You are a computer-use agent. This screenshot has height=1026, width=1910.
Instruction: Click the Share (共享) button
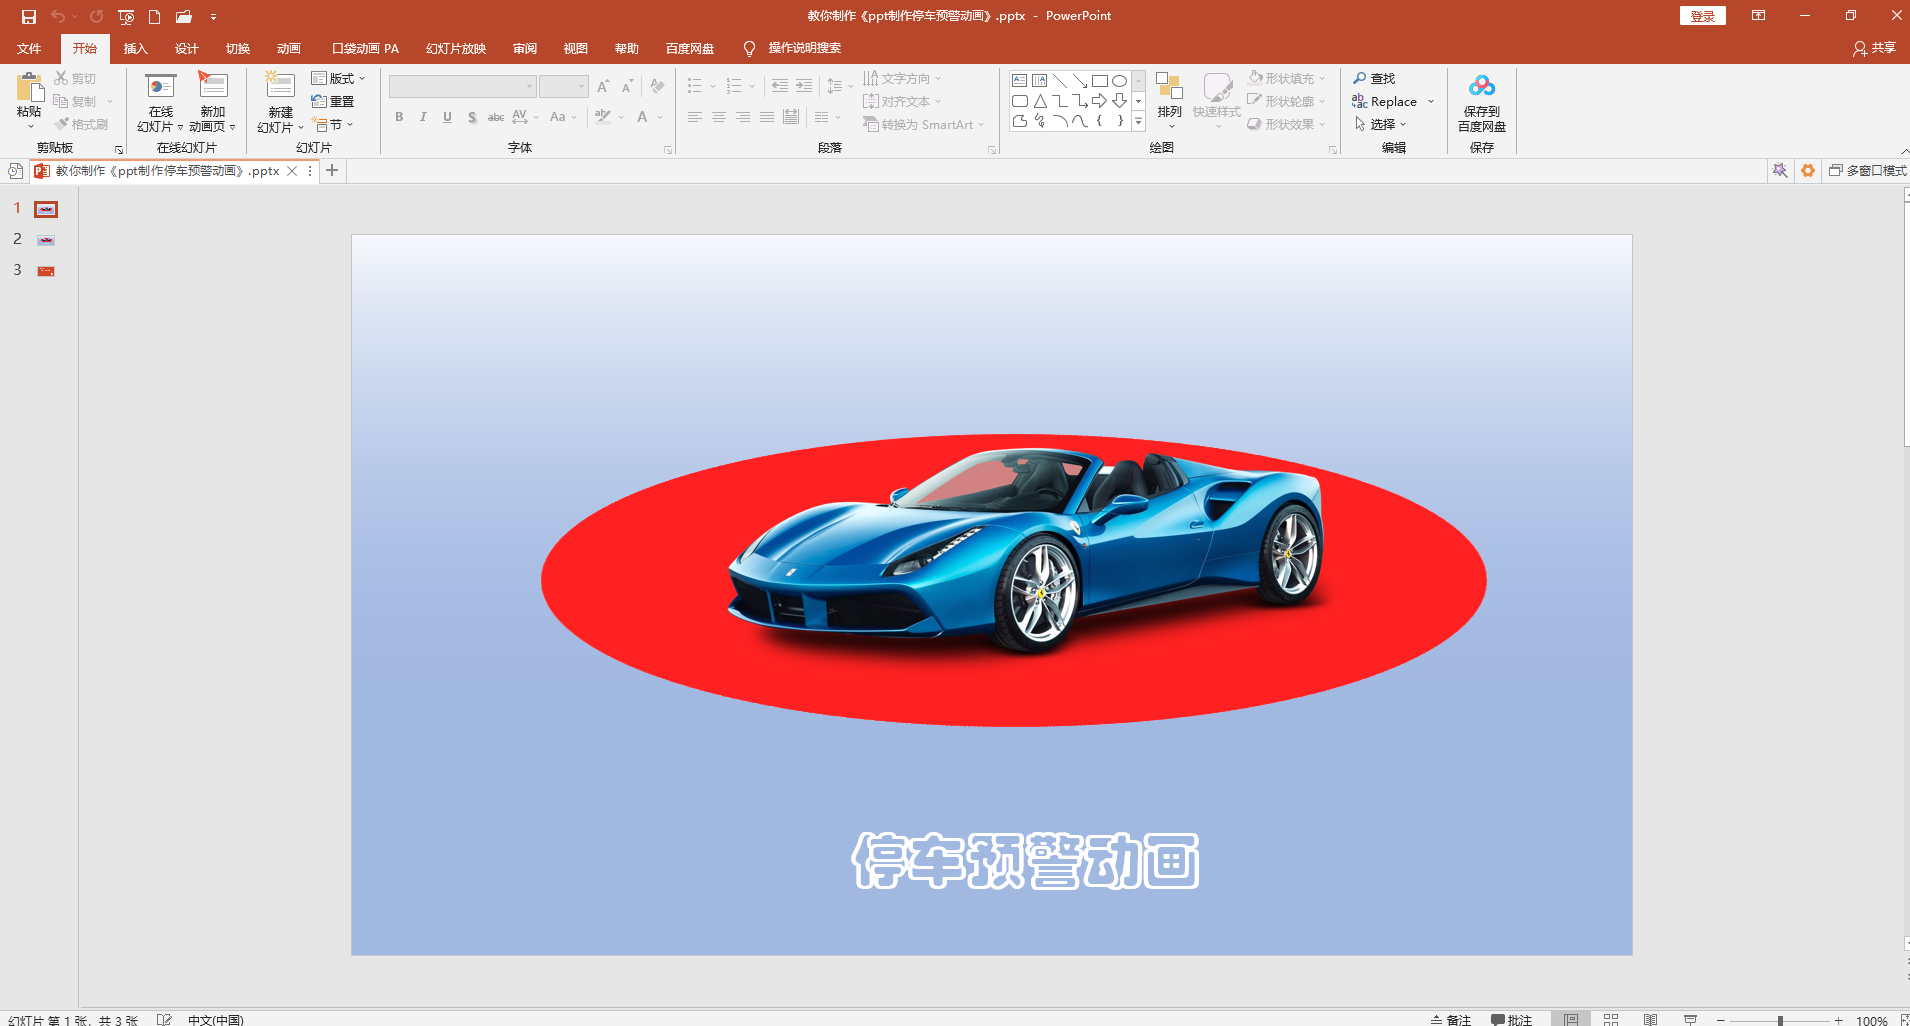coord(1874,48)
